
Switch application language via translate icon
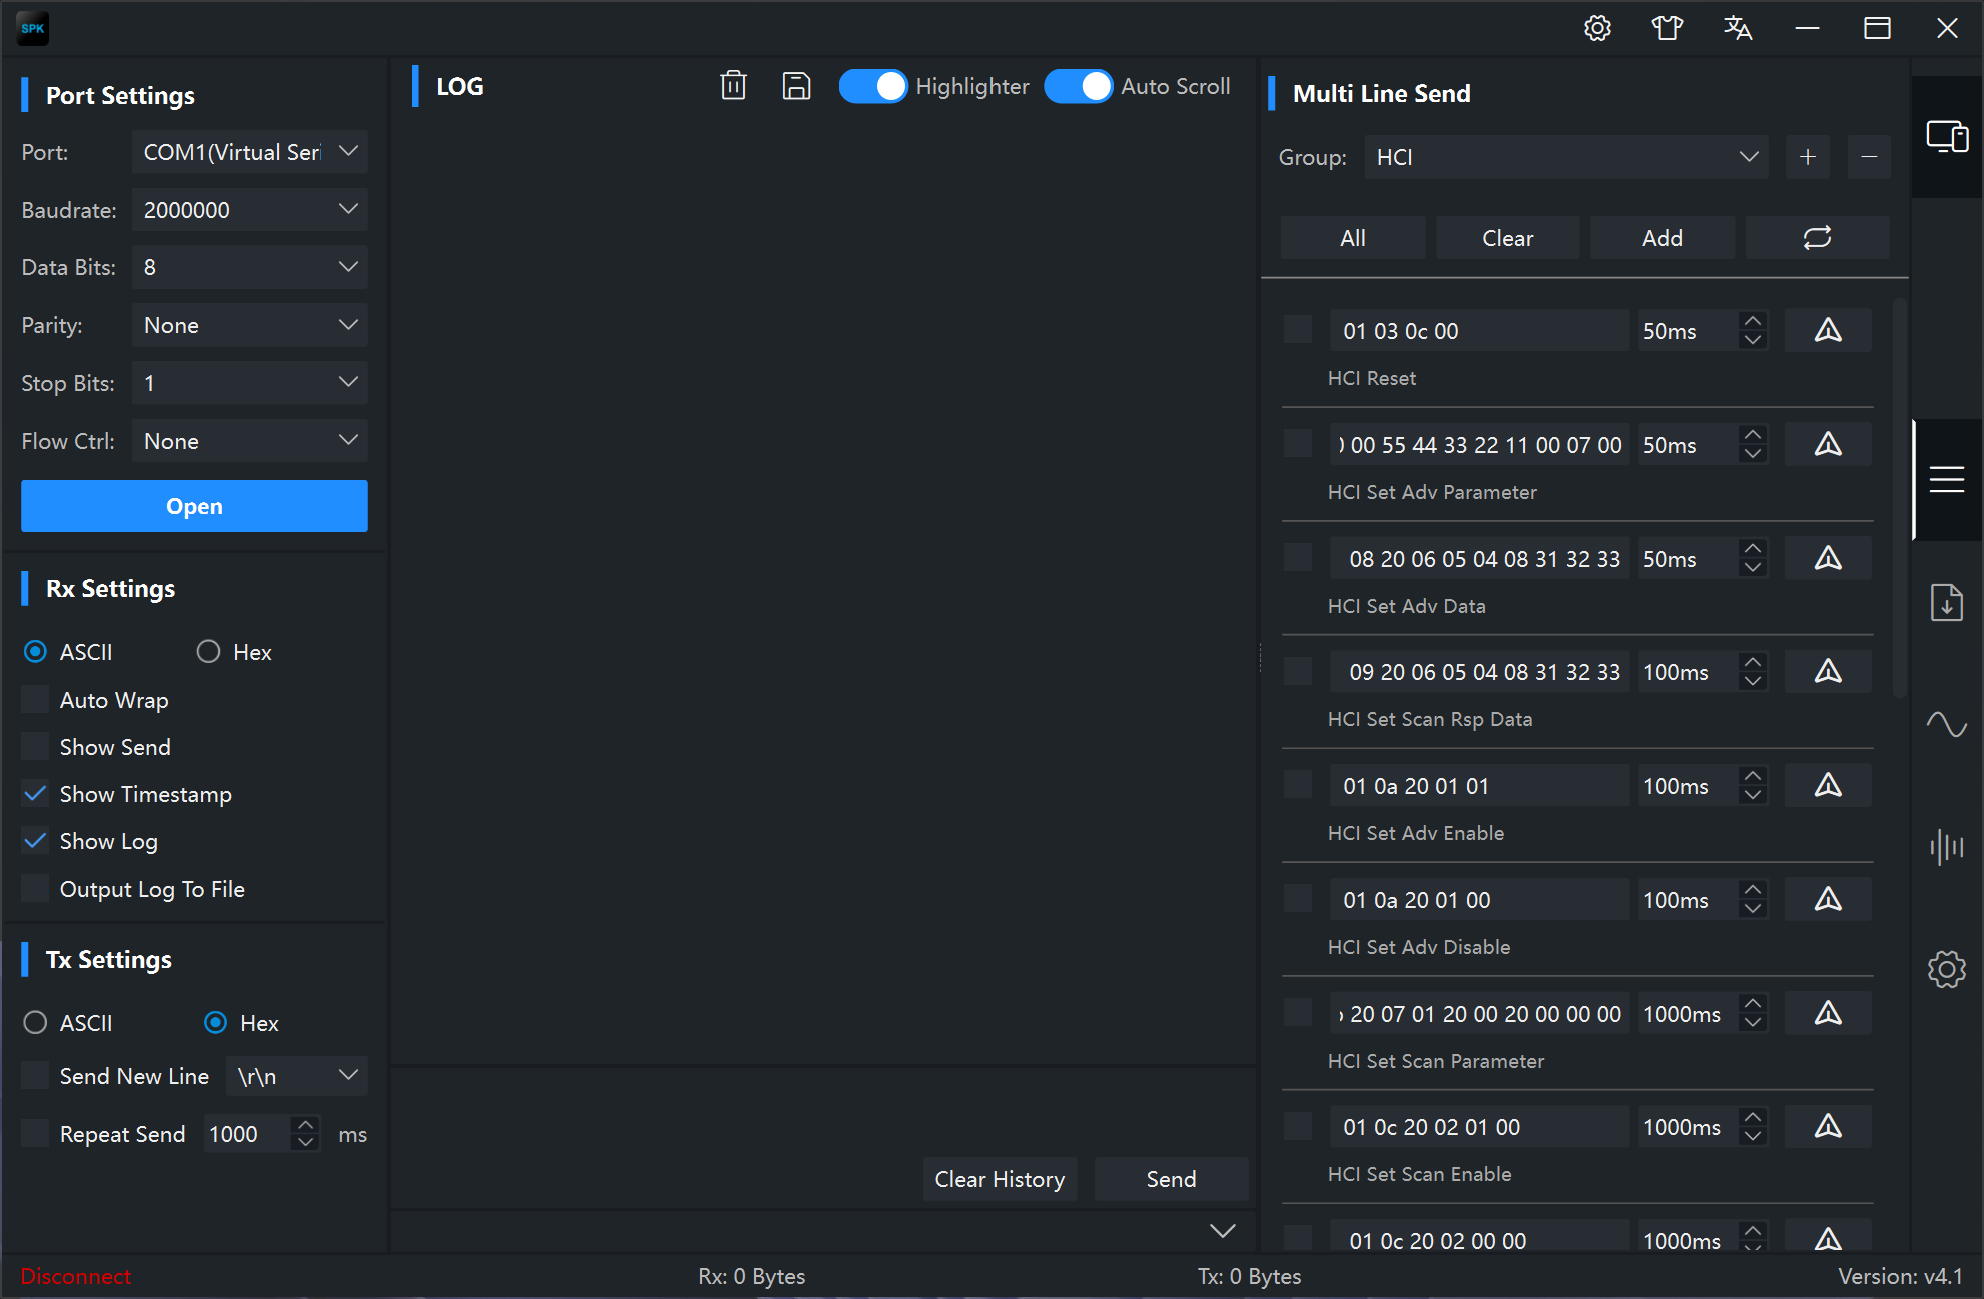click(1738, 28)
